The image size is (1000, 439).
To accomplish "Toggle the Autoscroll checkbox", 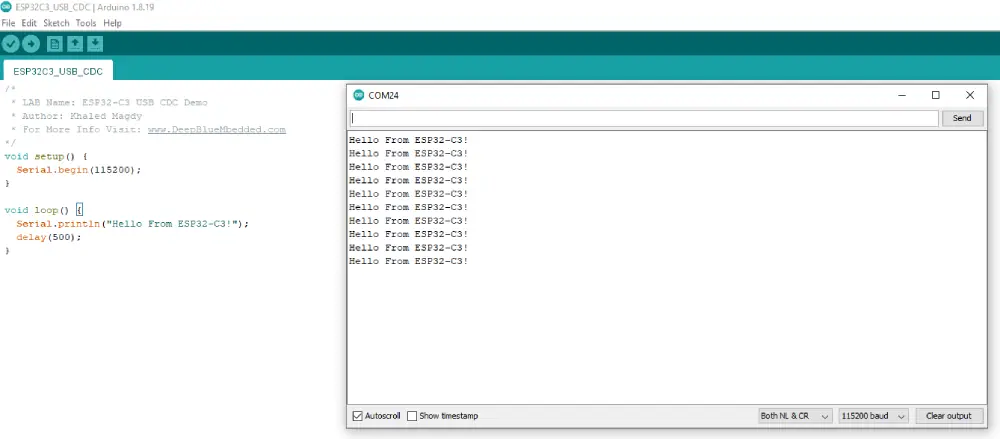I will pyautogui.click(x=358, y=416).
